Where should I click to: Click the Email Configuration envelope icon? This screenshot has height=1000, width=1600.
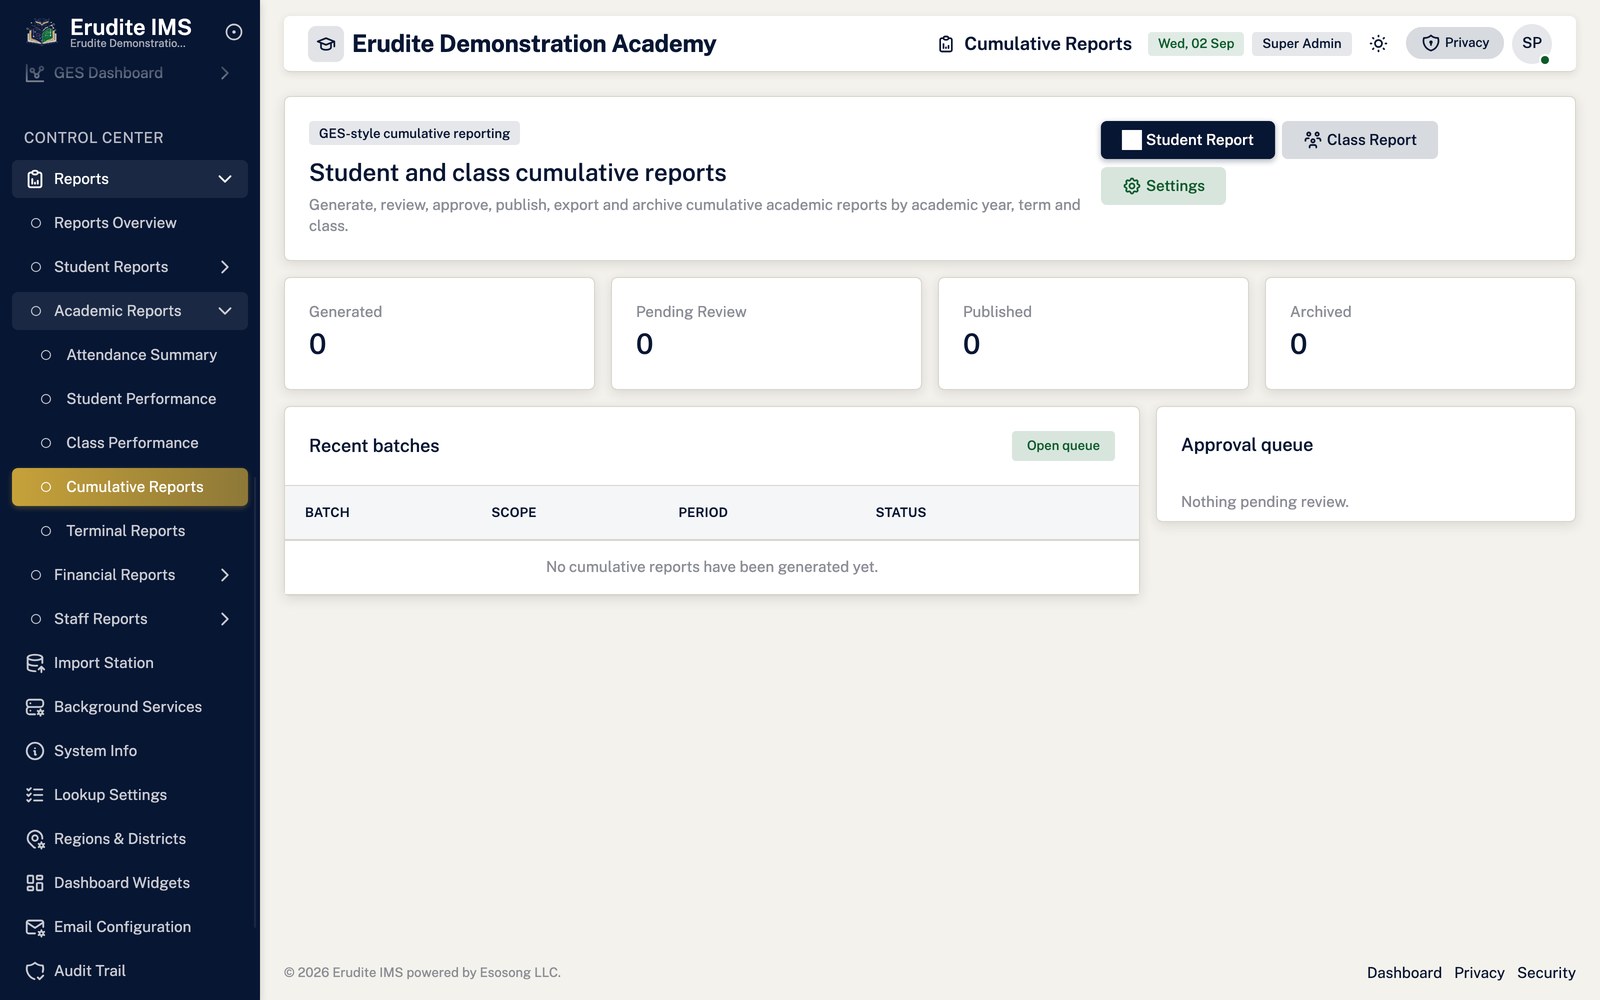coord(35,927)
